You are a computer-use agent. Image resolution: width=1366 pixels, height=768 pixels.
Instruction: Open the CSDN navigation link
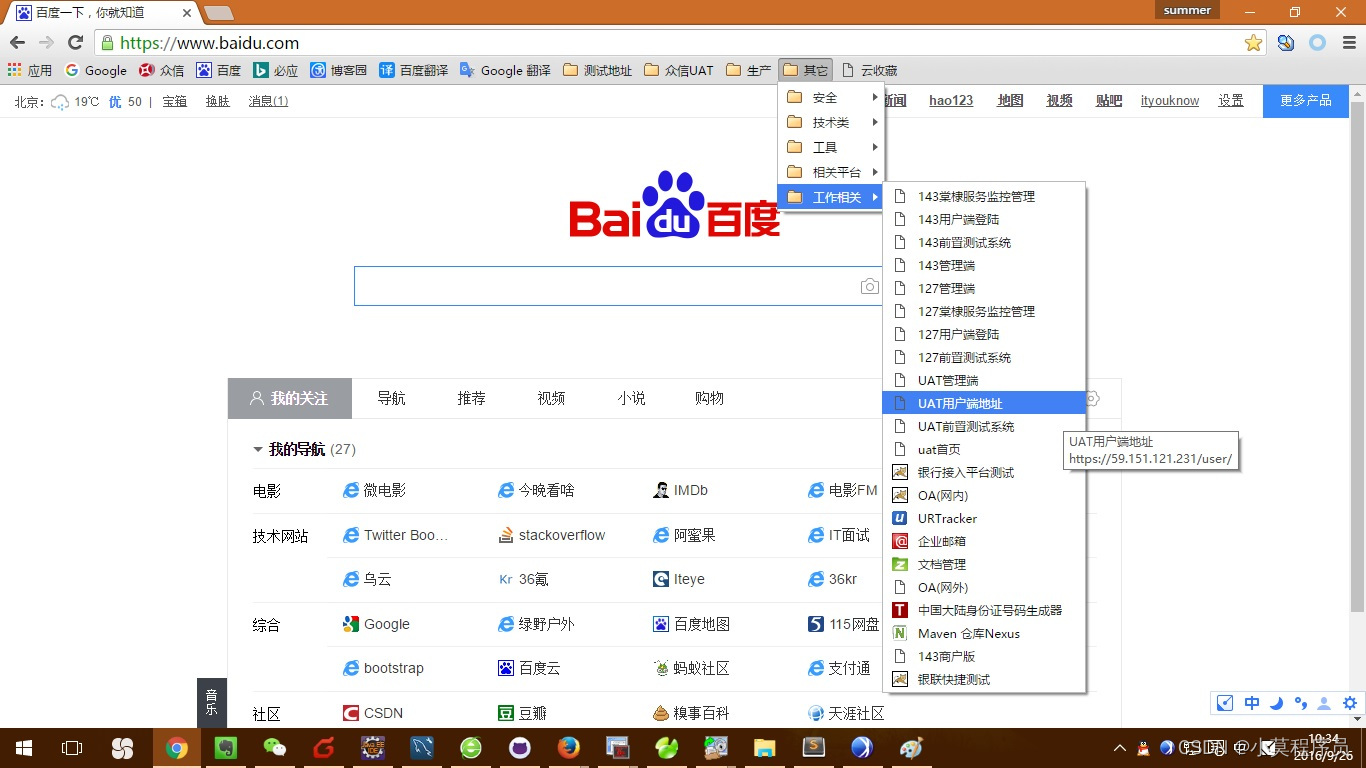[x=372, y=713]
